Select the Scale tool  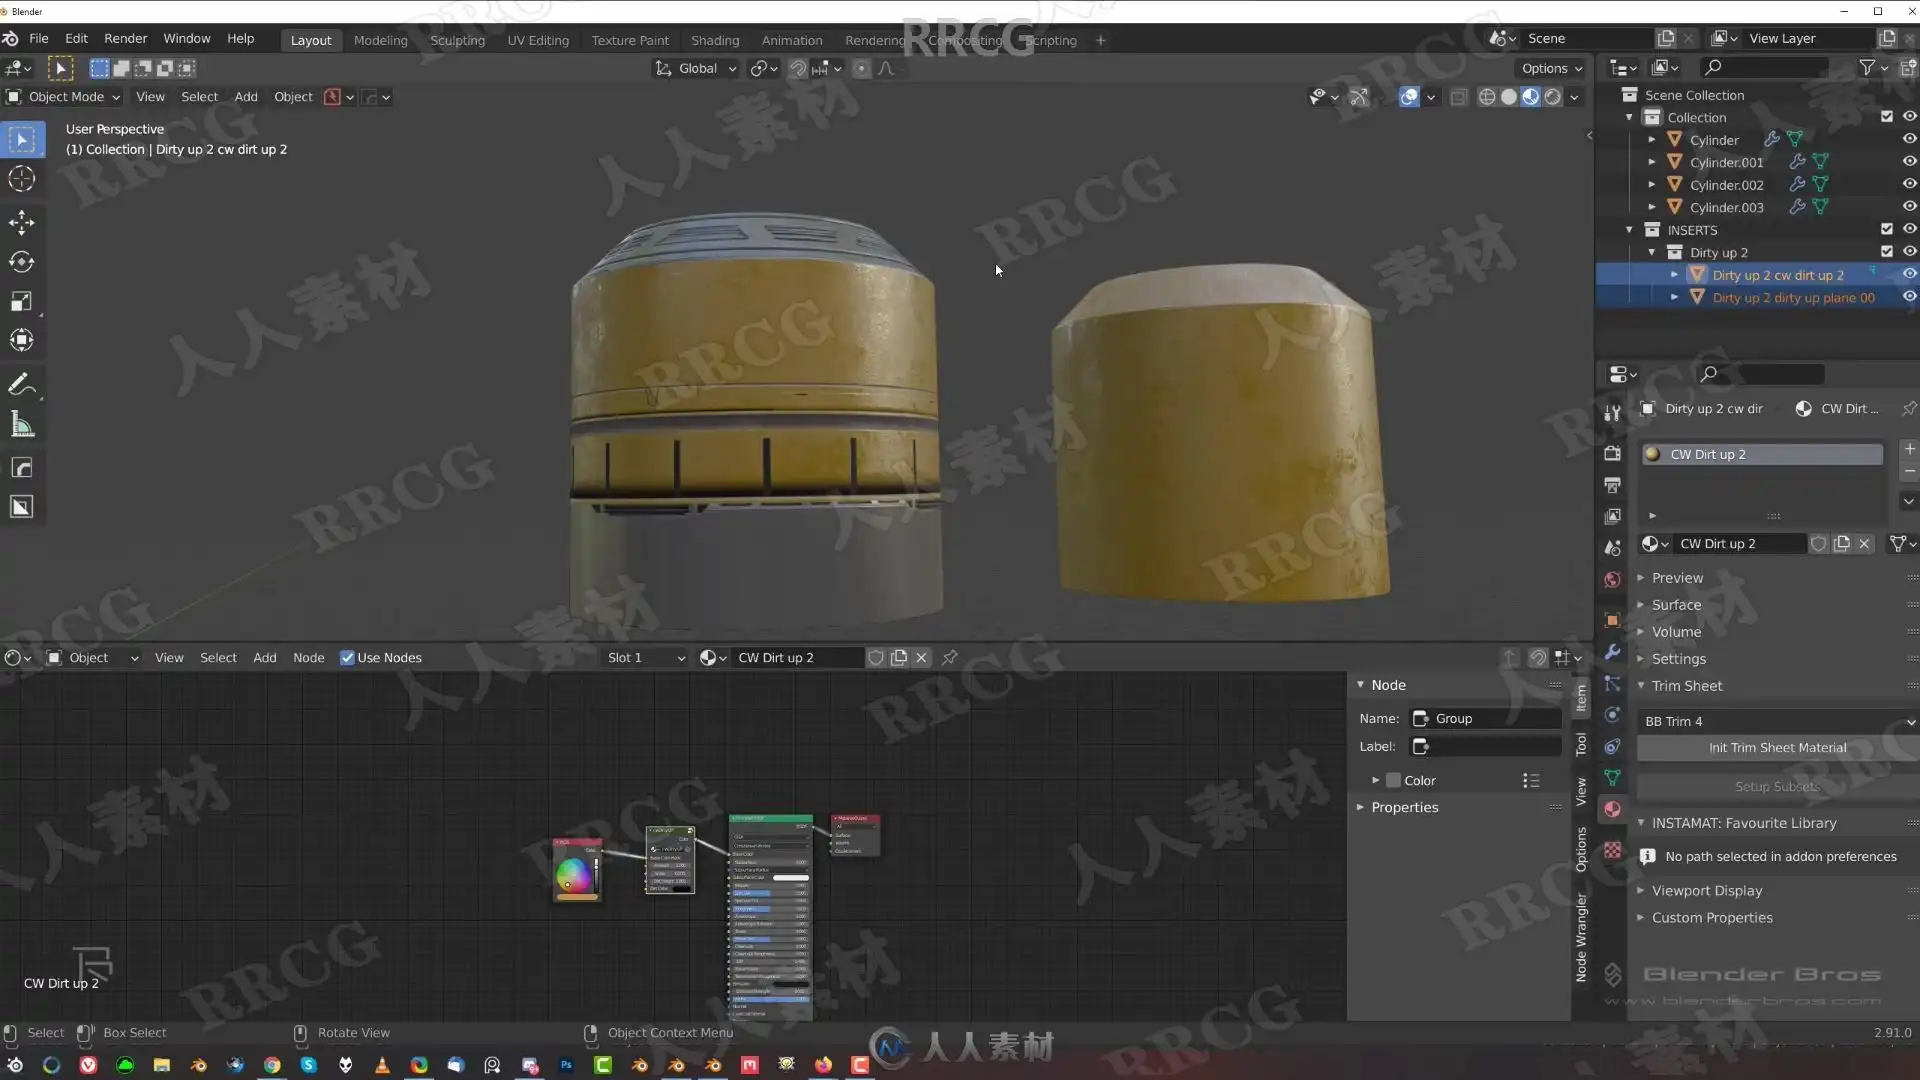[21, 301]
